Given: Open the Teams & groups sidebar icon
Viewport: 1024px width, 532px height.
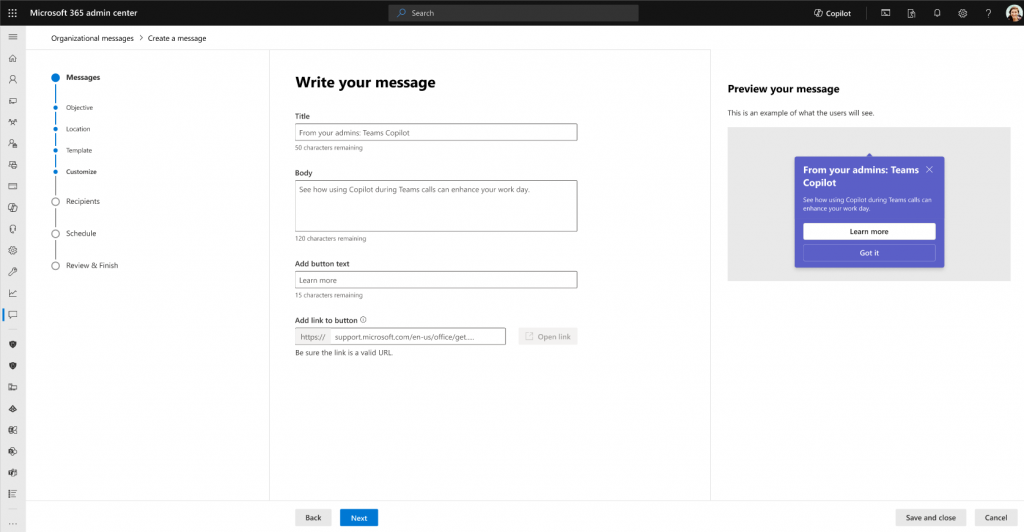Looking at the screenshot, I should 12,122.
